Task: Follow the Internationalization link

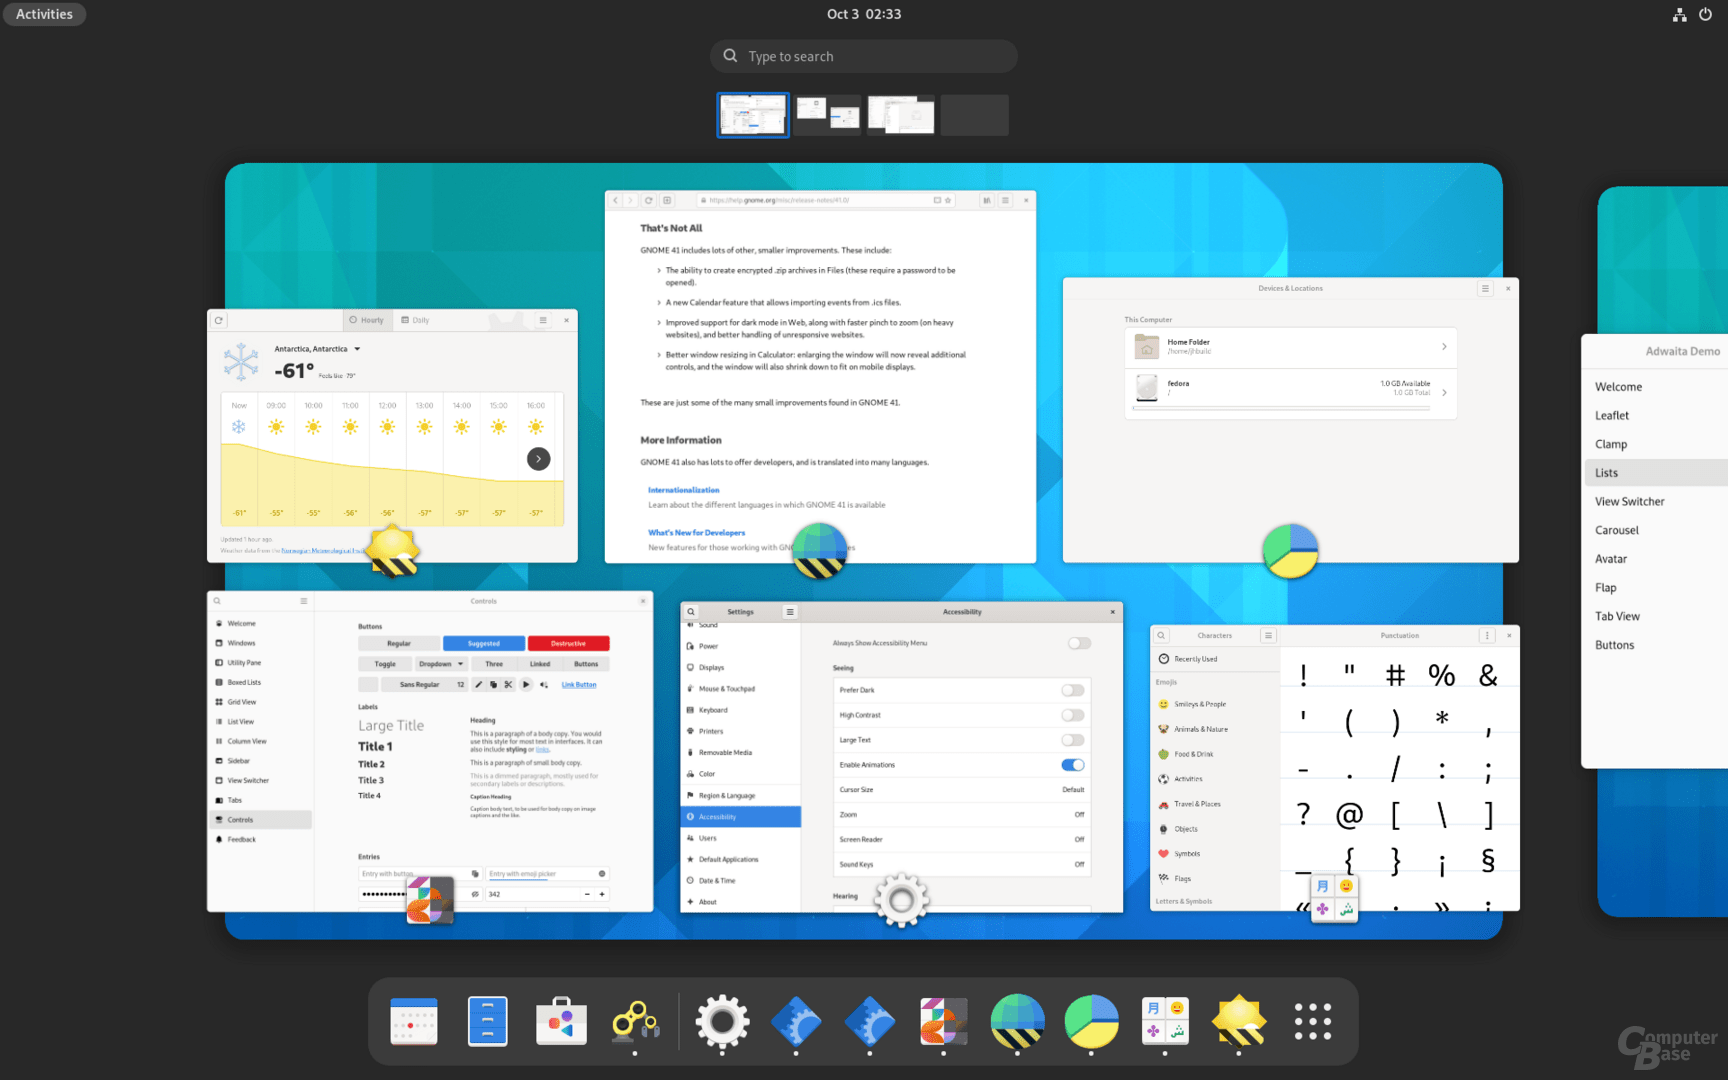Action: [683, 490]
